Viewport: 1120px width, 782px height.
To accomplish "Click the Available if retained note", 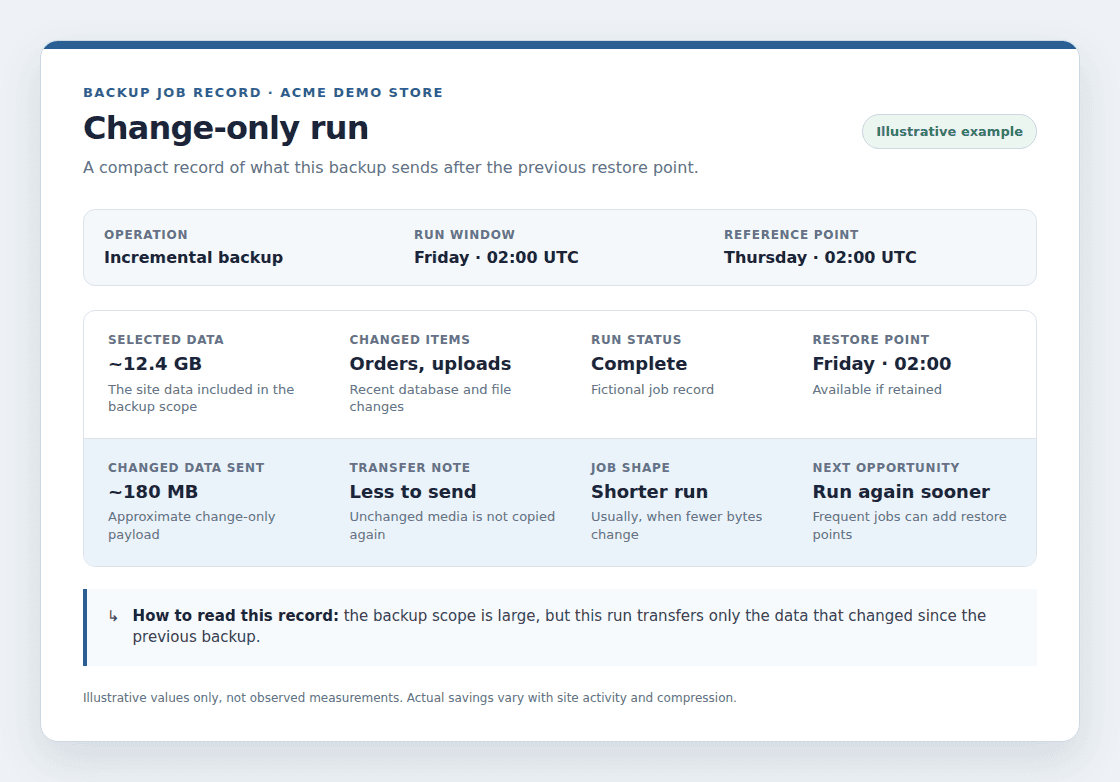I will (876, 389).
